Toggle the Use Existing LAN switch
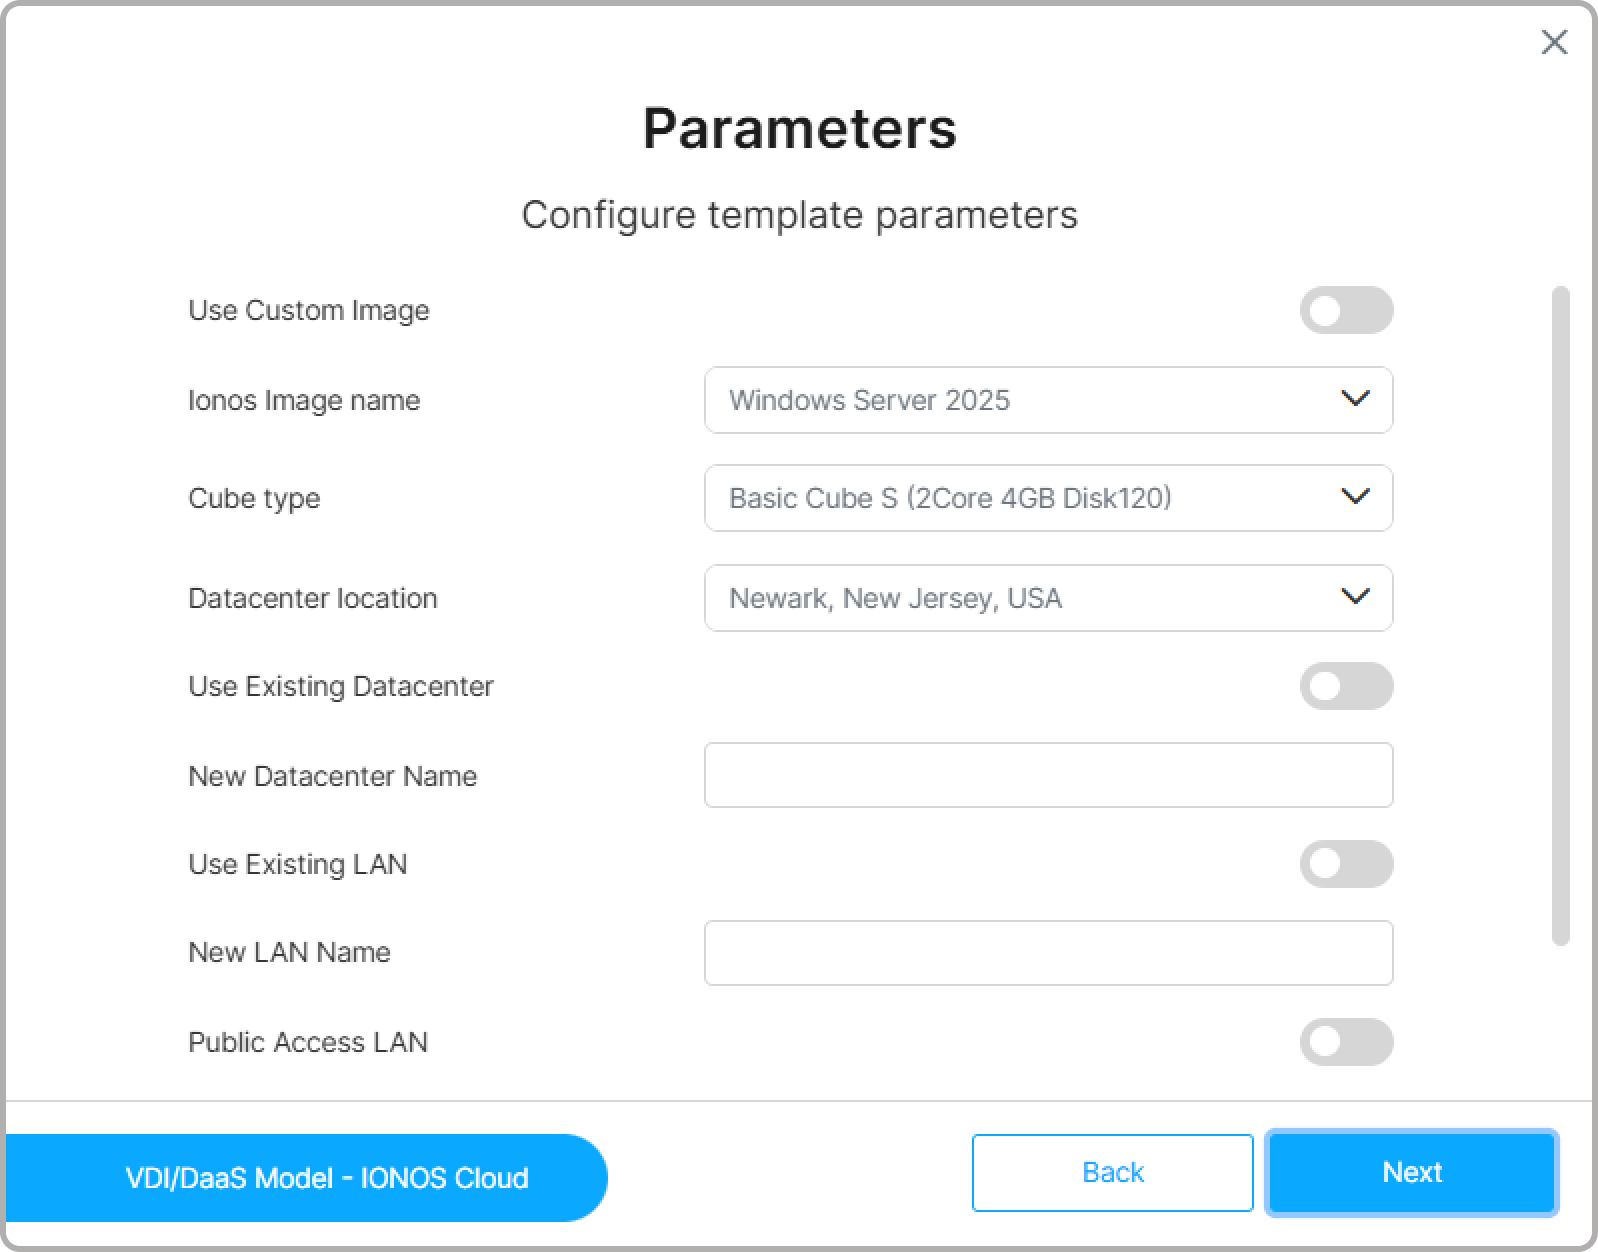 1345,864
